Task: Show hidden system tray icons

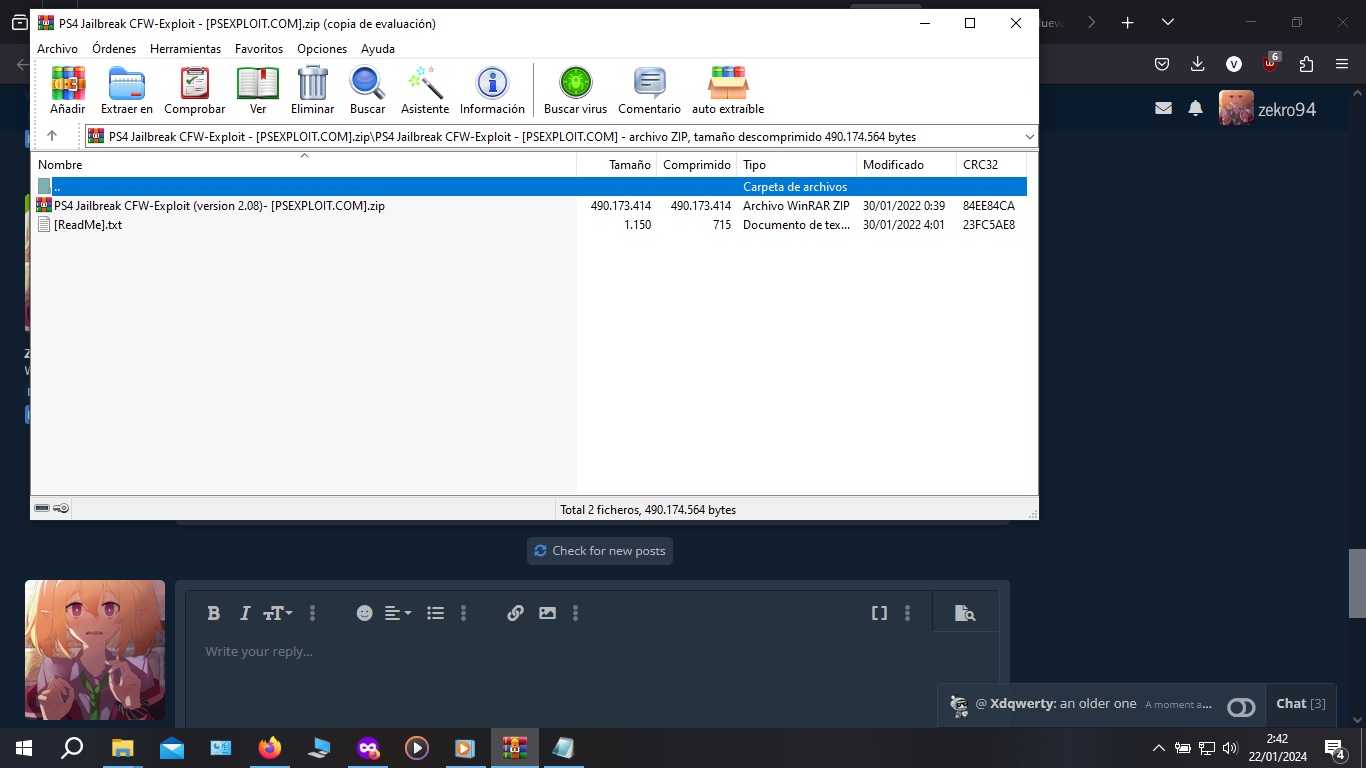Action: click(x=1159, y=748)
